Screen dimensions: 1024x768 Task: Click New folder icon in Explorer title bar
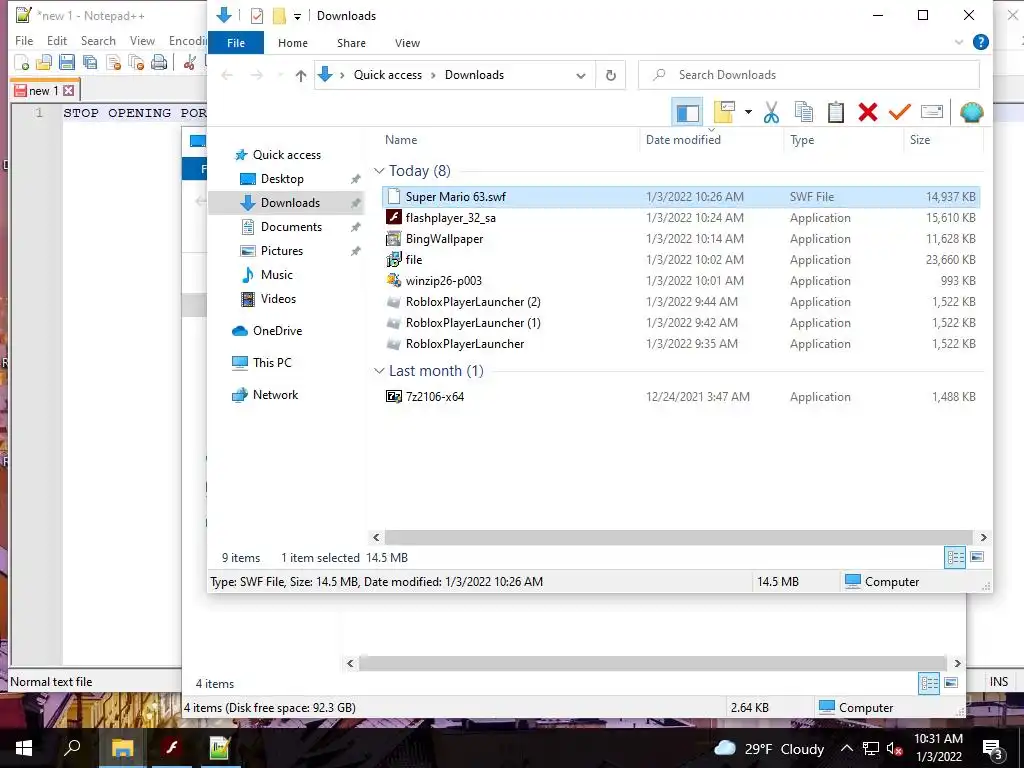coord(279,16)
